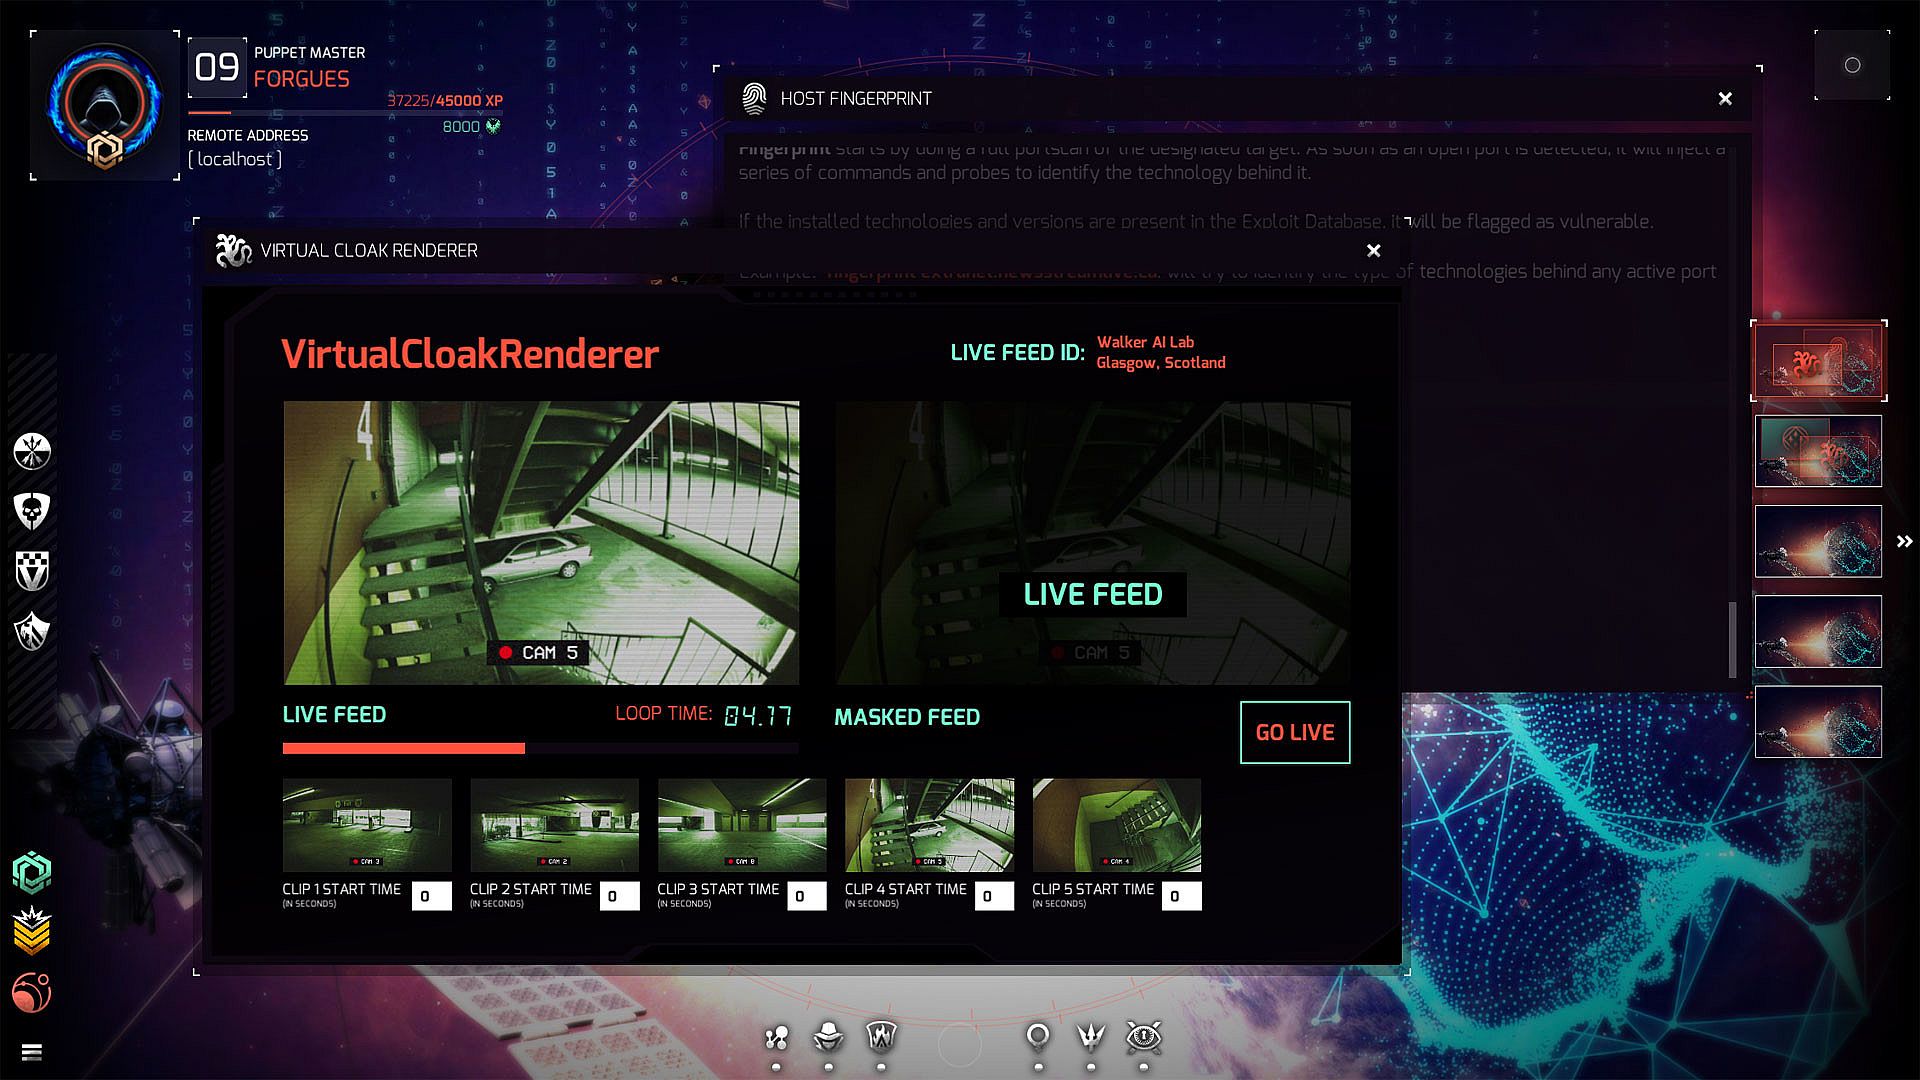
Task: Click the crossed arrows emblem icon
Action: tap(32, 451)
